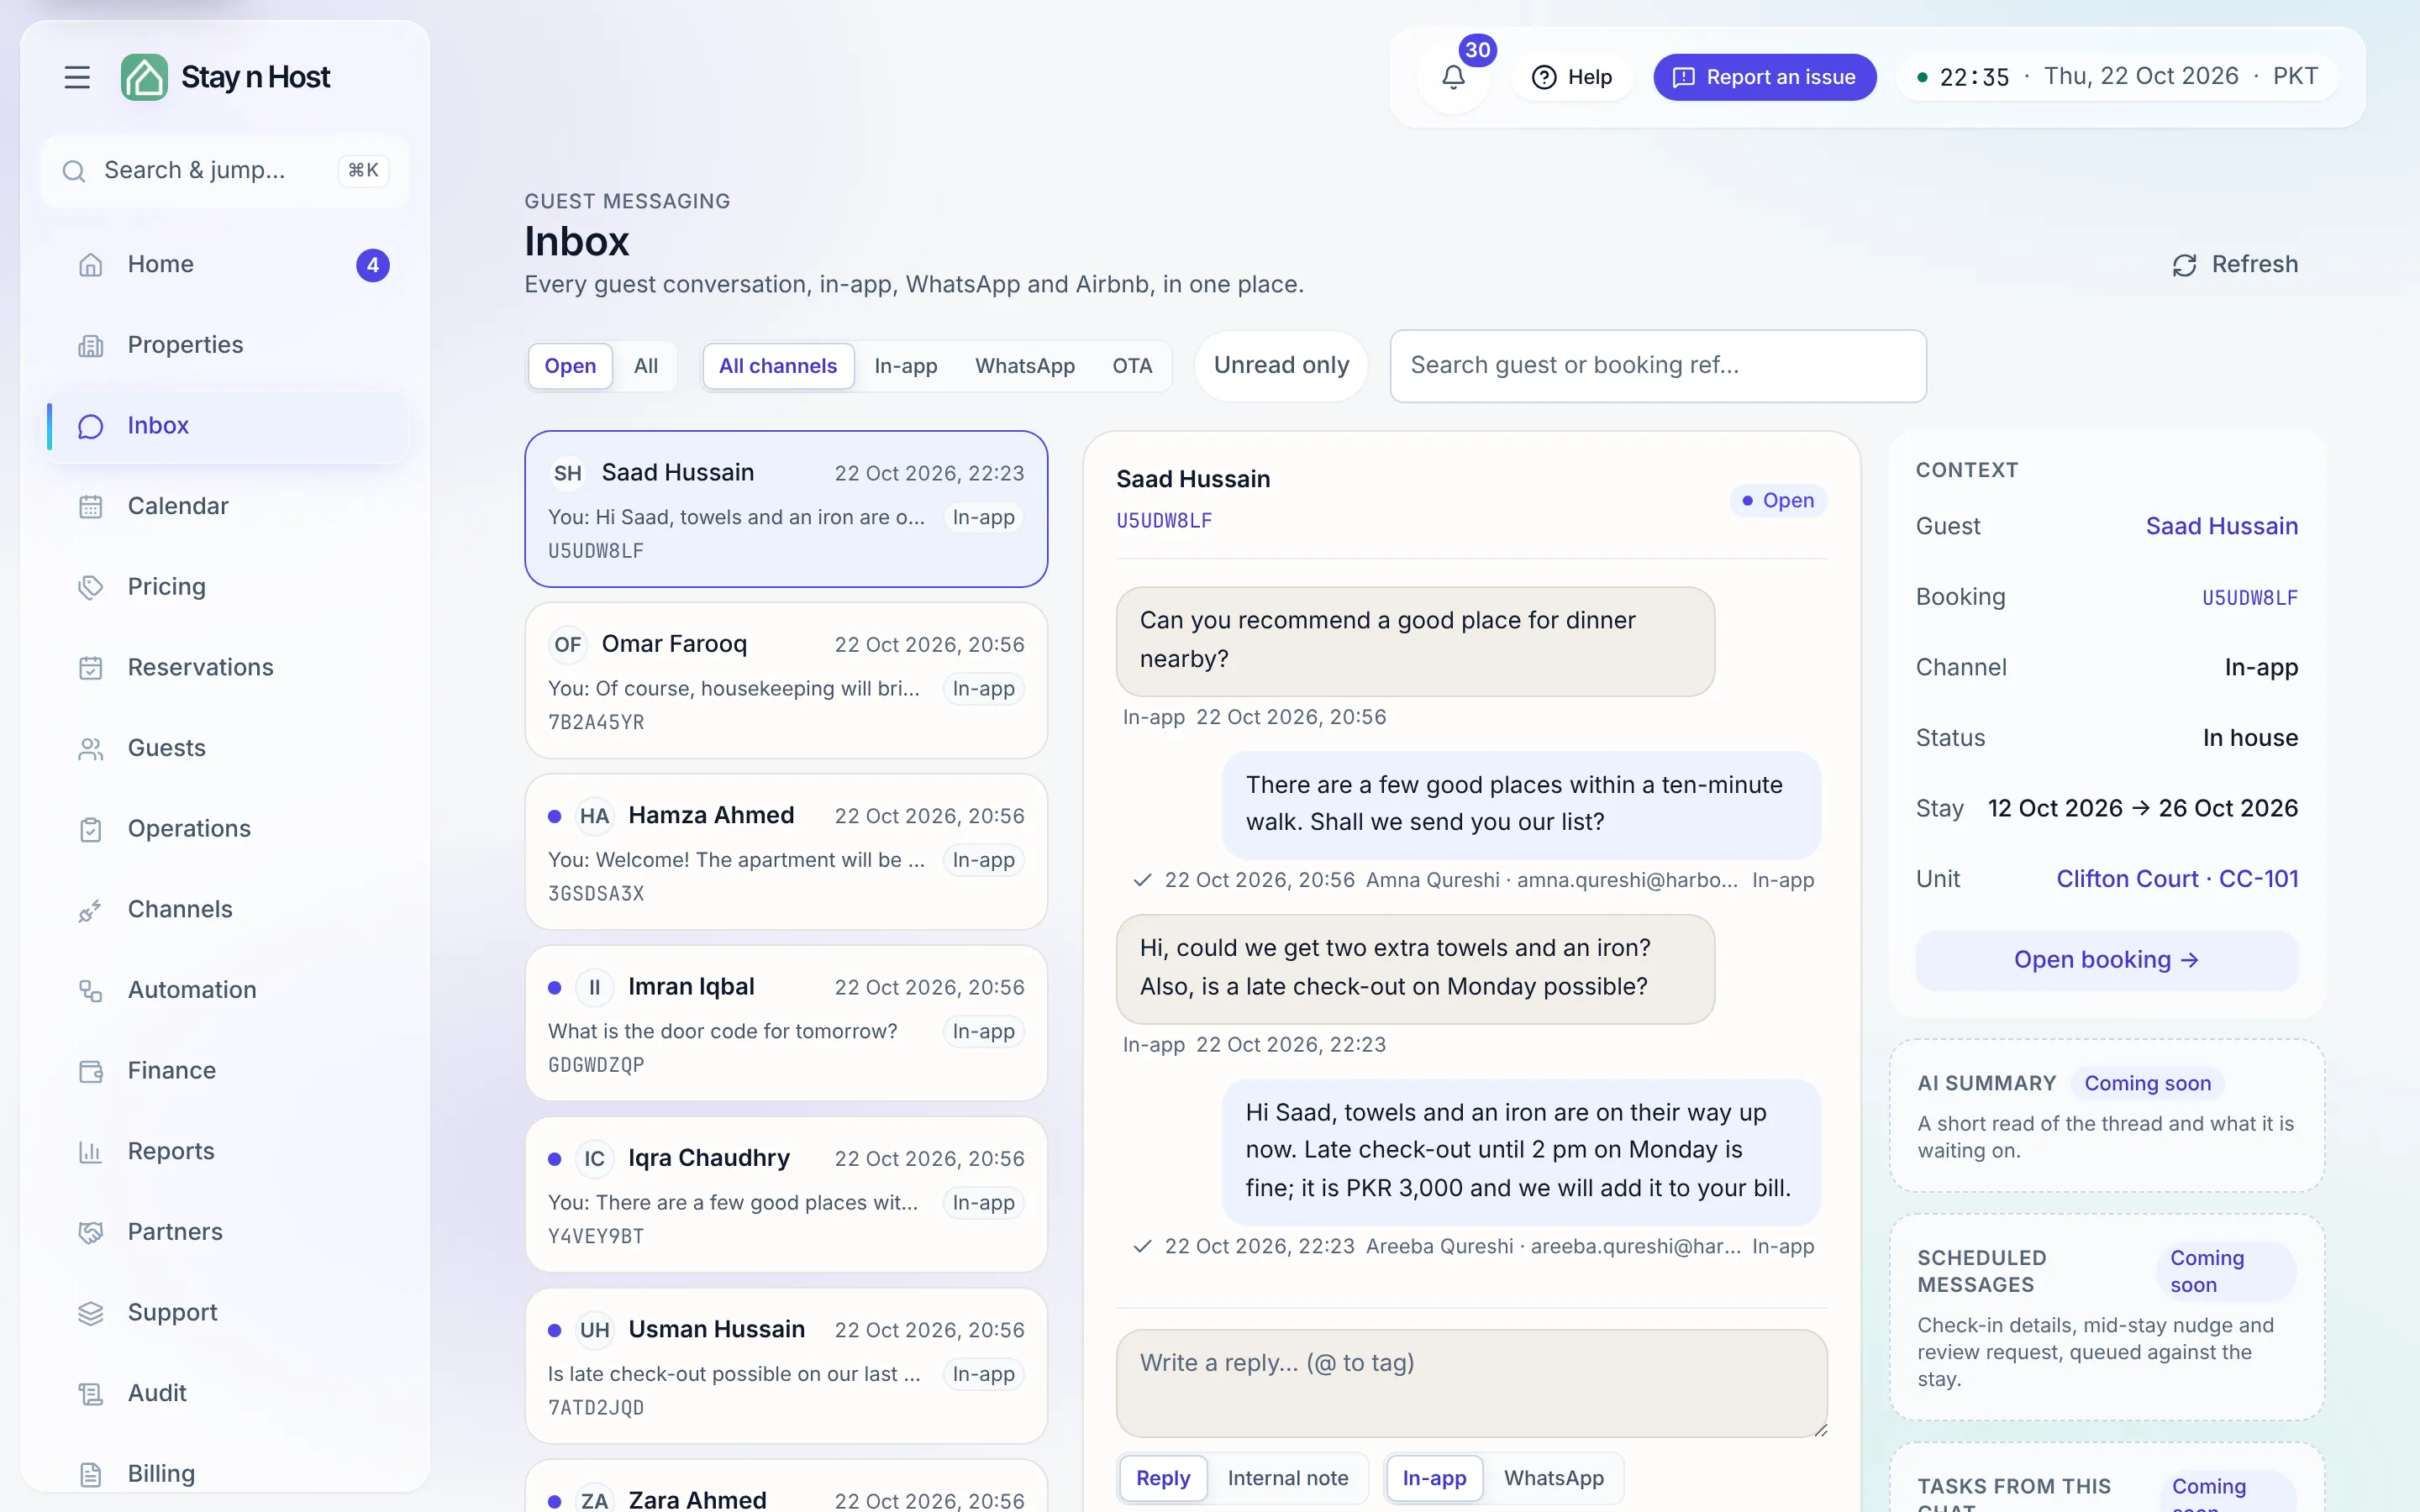Click the search magnifier icon in sidebar
2420x1512 pixels.
(x=74, y=172)
